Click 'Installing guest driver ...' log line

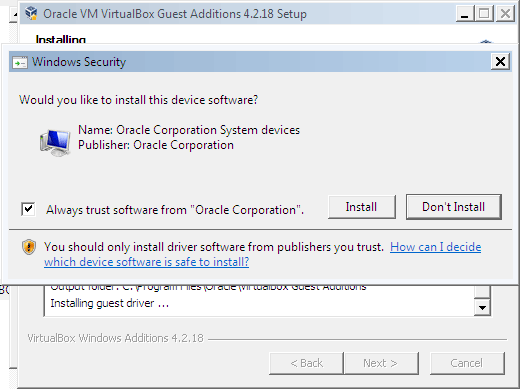click(x=110, y=303)
